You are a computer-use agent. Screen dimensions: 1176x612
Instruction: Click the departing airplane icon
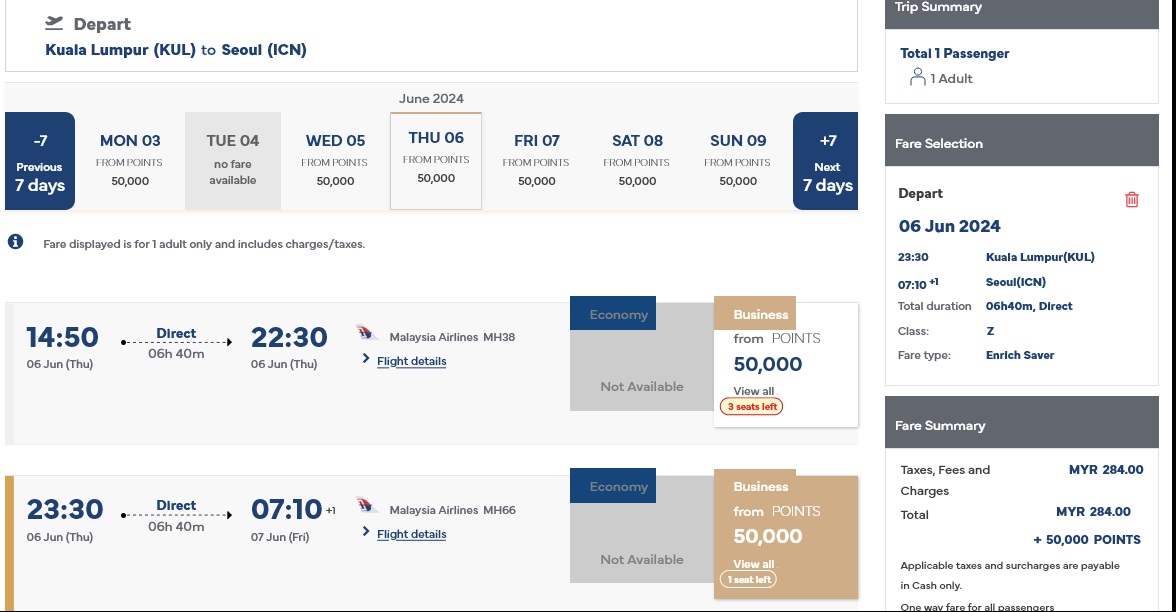[x=54, y=23]
